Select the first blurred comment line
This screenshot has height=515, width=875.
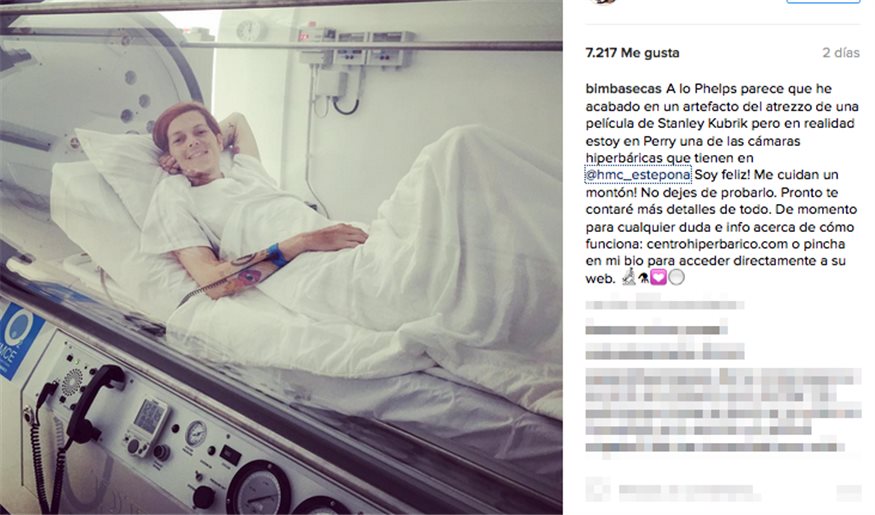pyautogui.click(x=664, y=305)
